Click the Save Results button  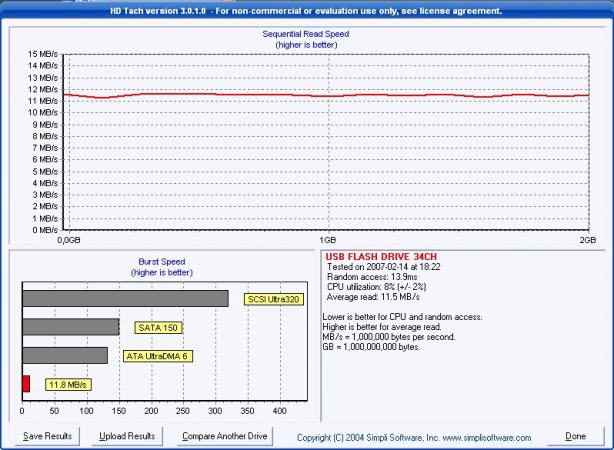pyautogui.click(x=47, y=436)
